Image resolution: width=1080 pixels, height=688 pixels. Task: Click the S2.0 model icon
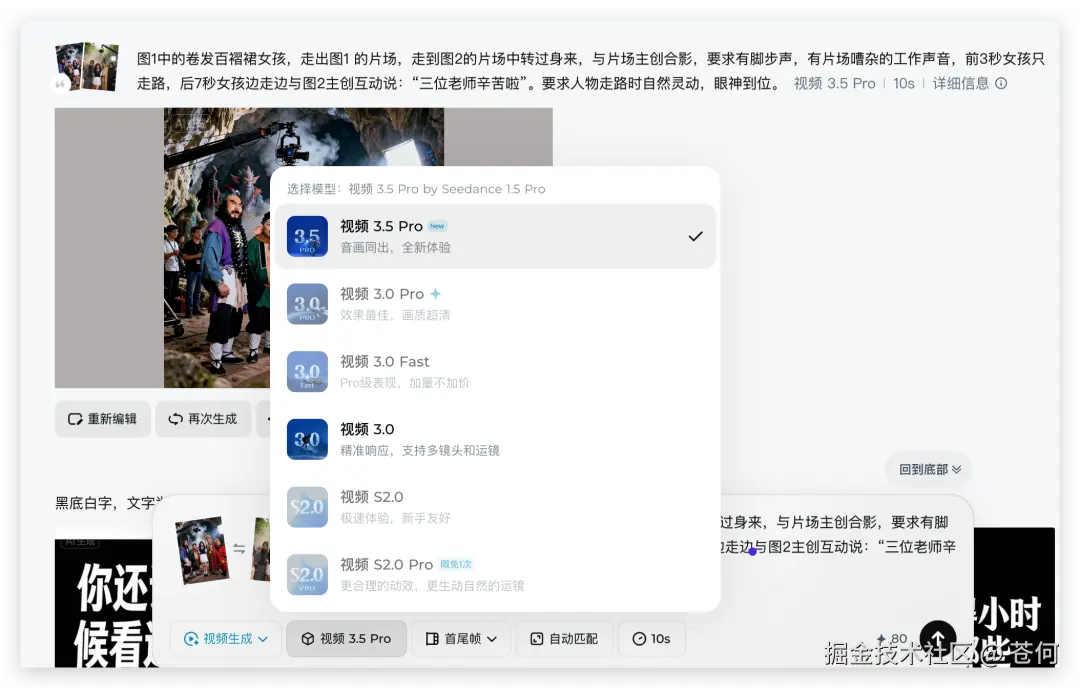click(307, 507)
